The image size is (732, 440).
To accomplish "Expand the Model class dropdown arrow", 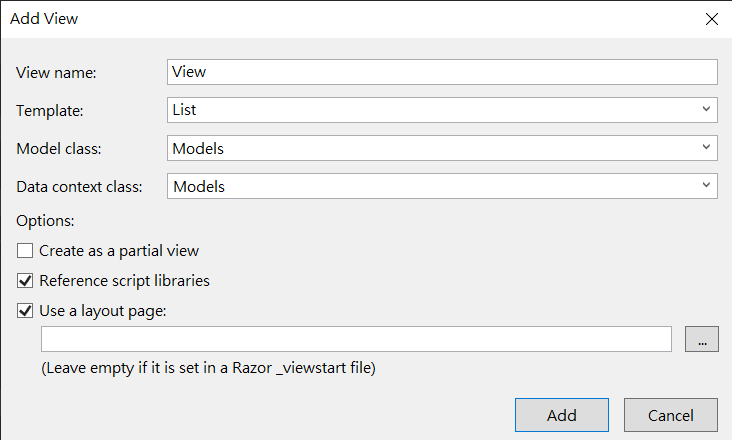I will tap(706, 148).
